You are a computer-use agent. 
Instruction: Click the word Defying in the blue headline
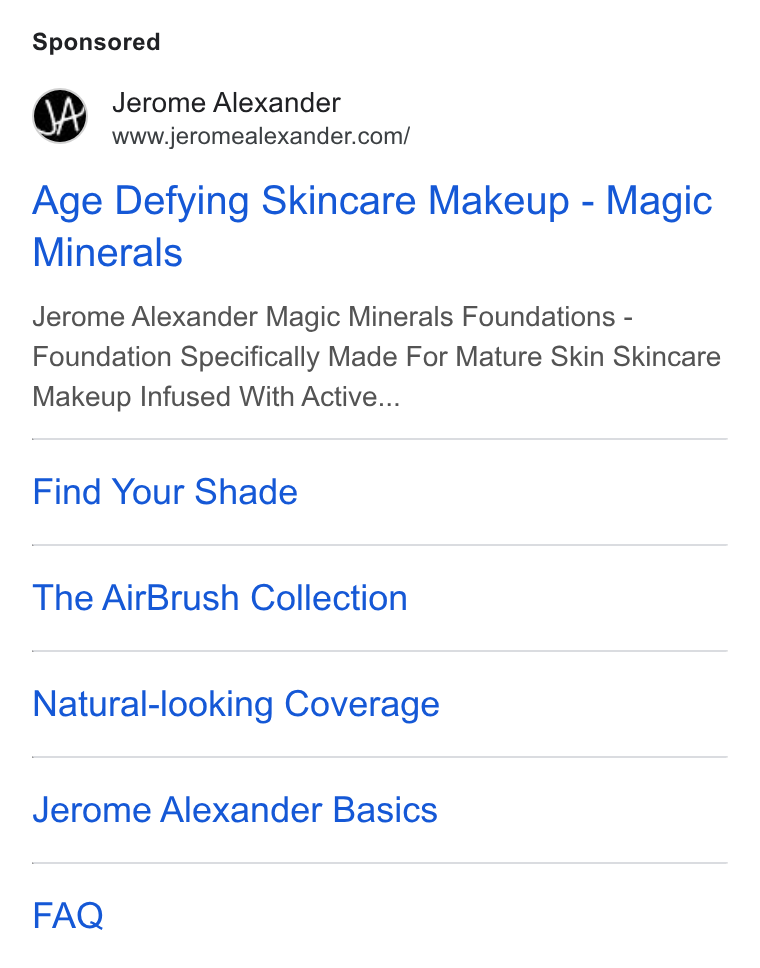pyautogui.click(x=182, y=202)
